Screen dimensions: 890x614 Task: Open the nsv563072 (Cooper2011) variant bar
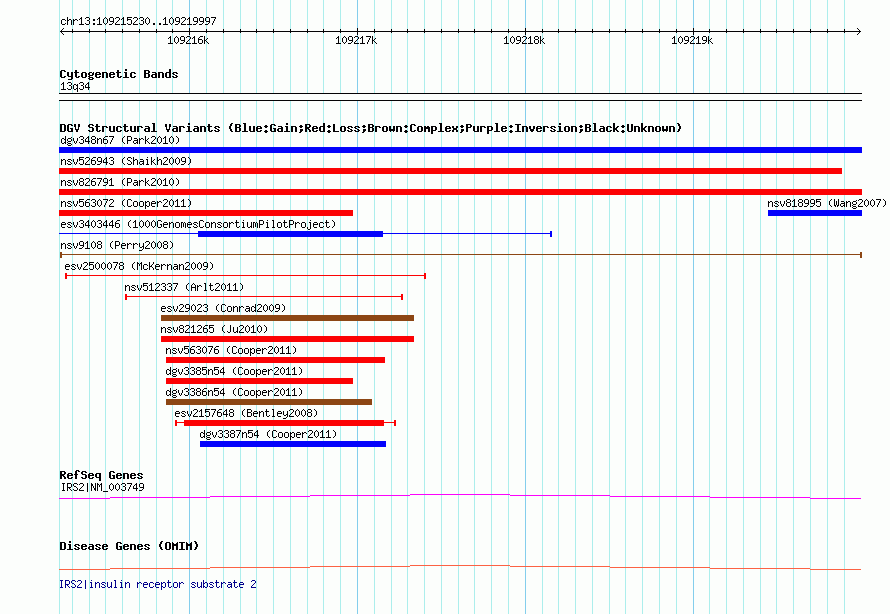click(x=206, y=213)
